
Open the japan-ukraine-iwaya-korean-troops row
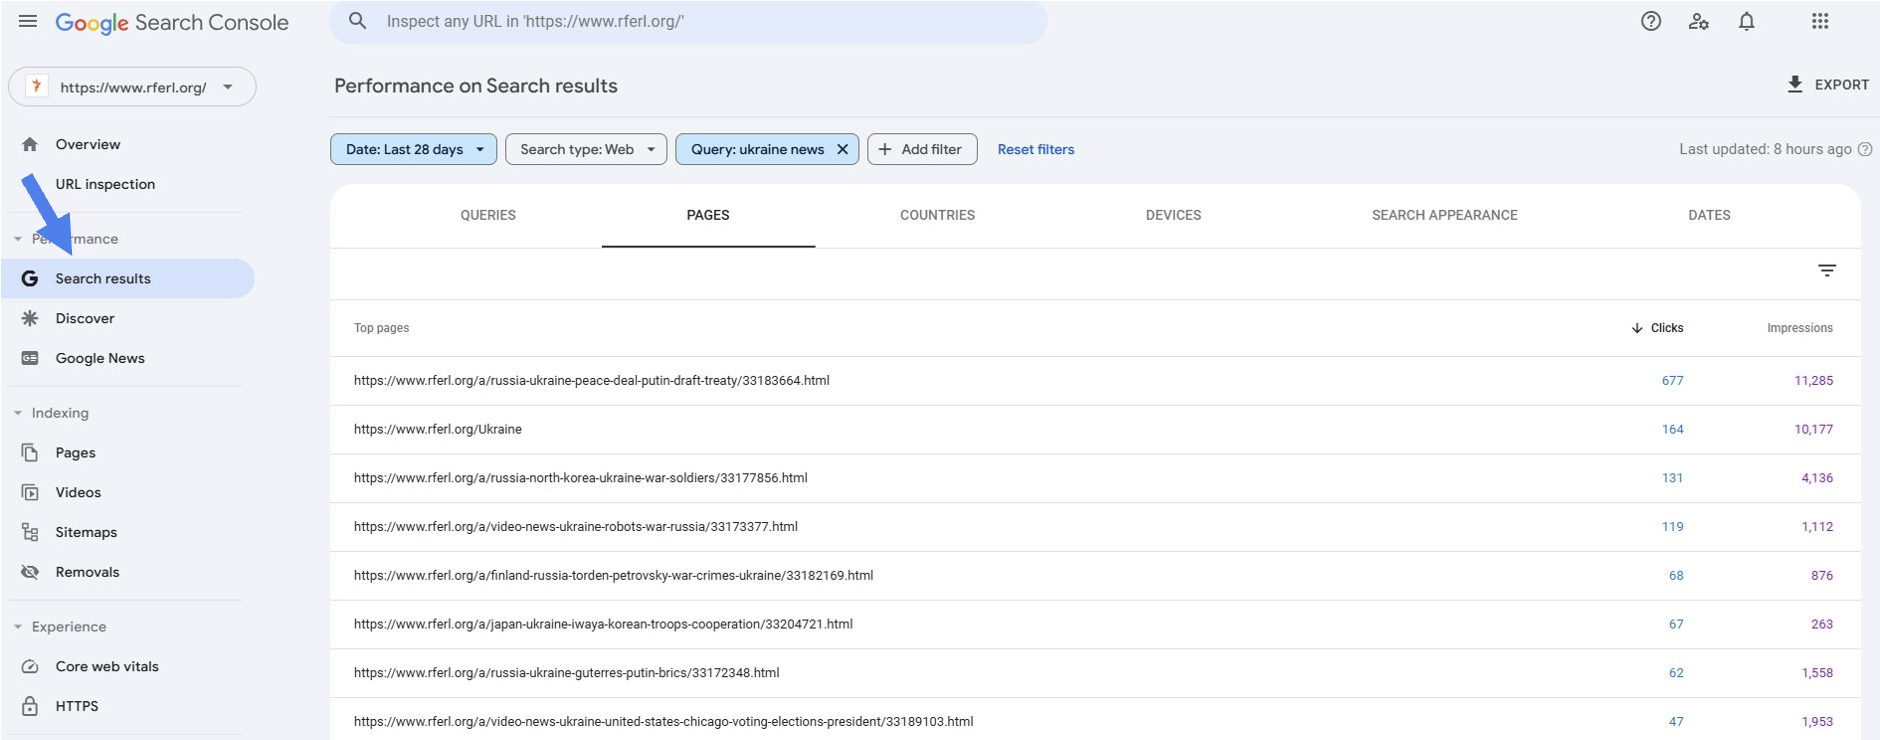click(1095, 624)
